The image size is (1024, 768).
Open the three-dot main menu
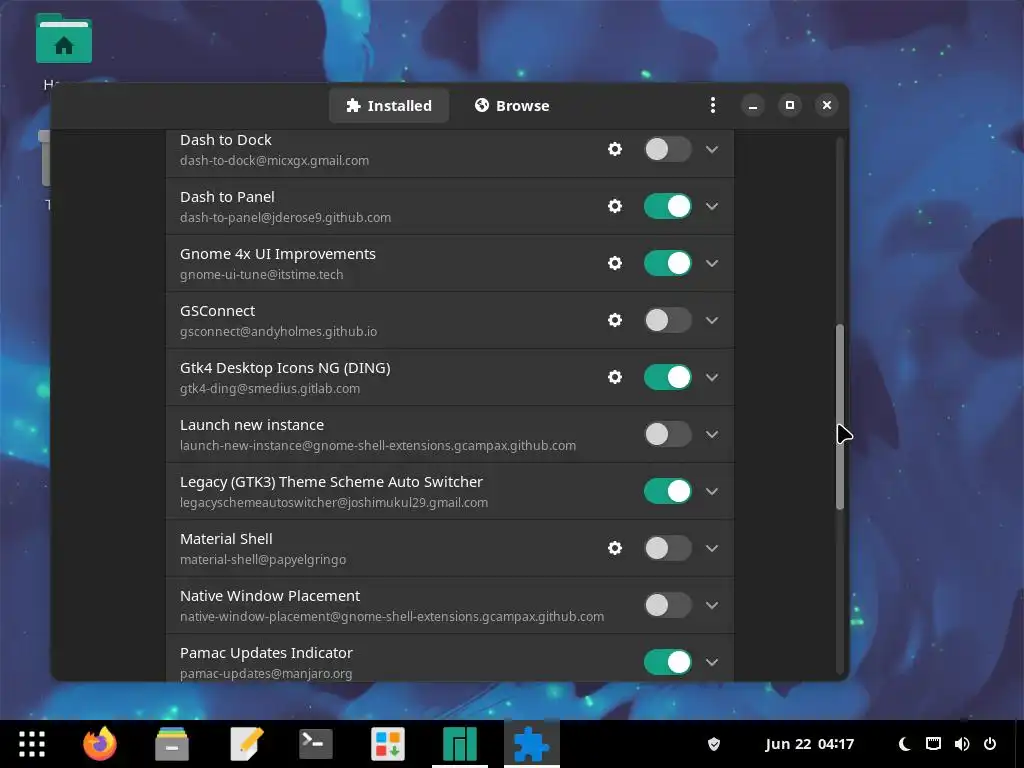(x=712, y=105)
